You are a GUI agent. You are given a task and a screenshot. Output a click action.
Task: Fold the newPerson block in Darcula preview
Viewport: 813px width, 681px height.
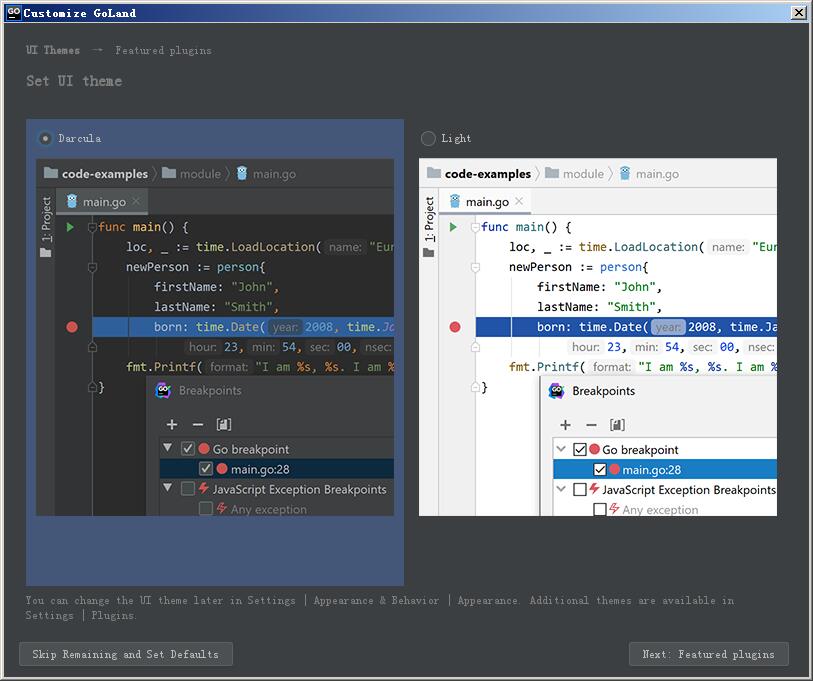pyautogui.click(x=92, y=267)
